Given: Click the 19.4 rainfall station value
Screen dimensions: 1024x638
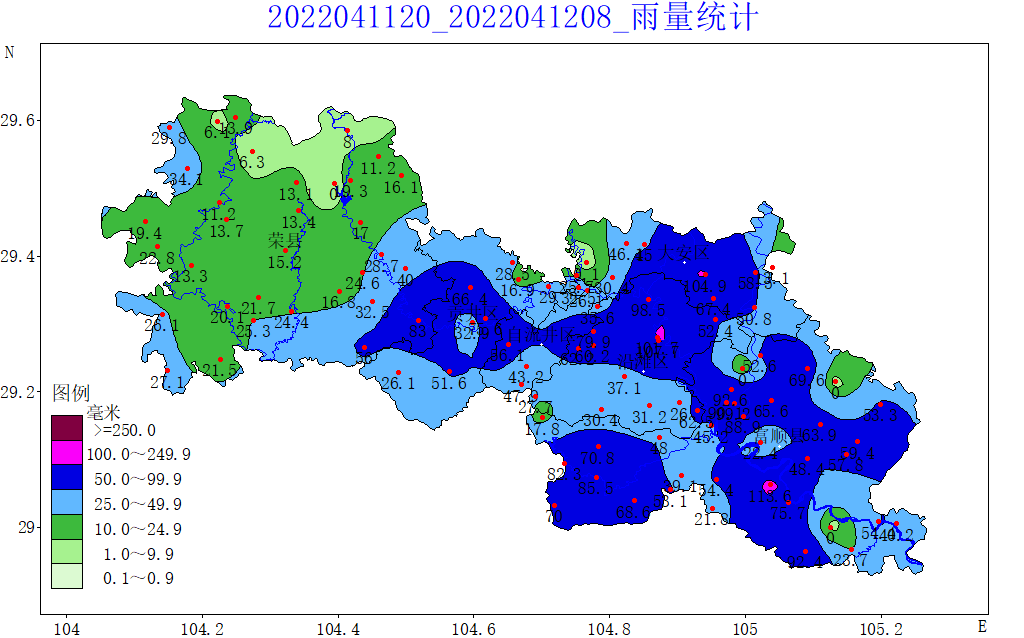Looking at the screenshot, I should [145, 234].
